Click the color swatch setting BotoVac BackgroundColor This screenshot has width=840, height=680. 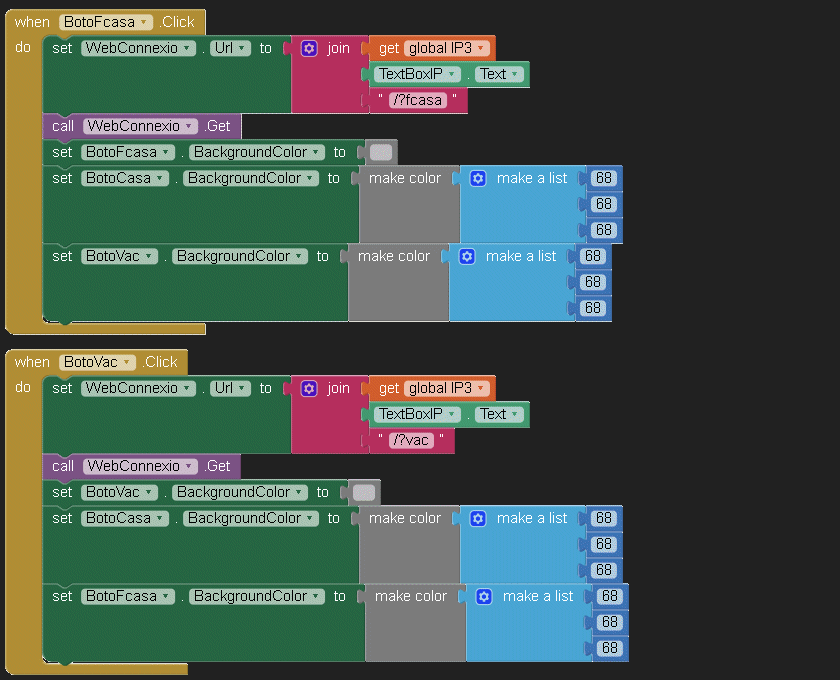pos(364,492)
